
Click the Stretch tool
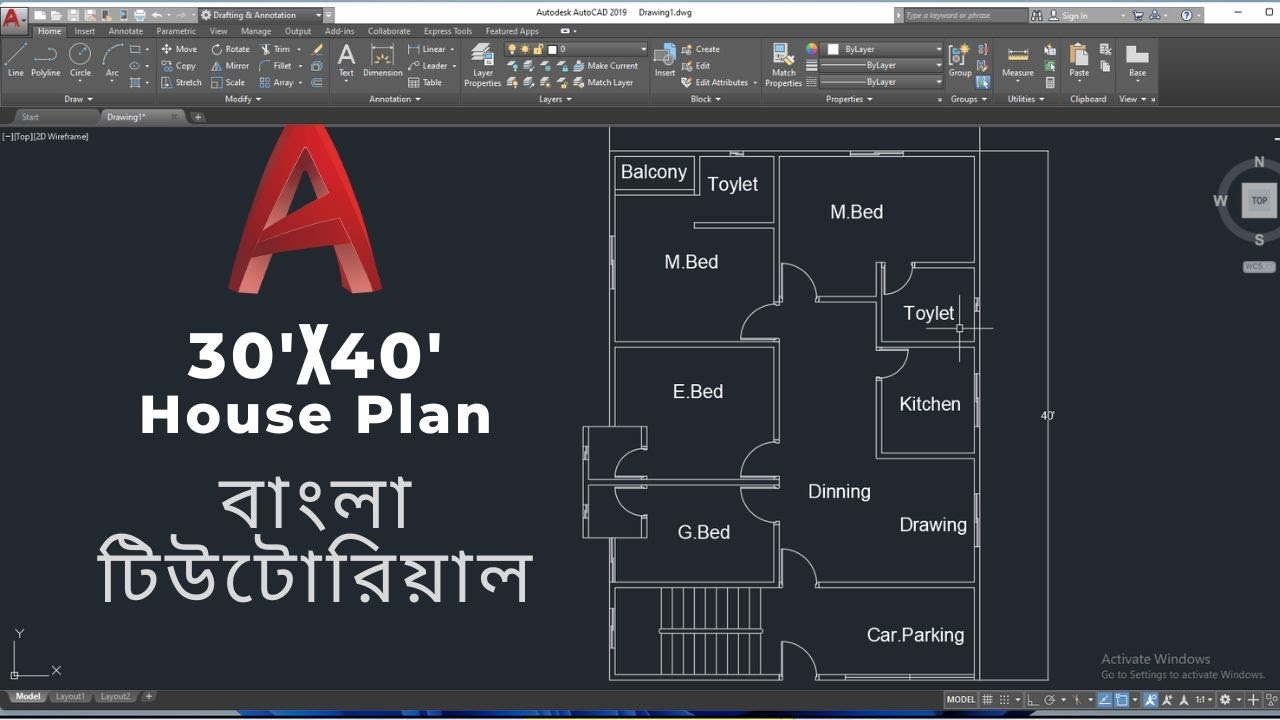coord(181,83)
